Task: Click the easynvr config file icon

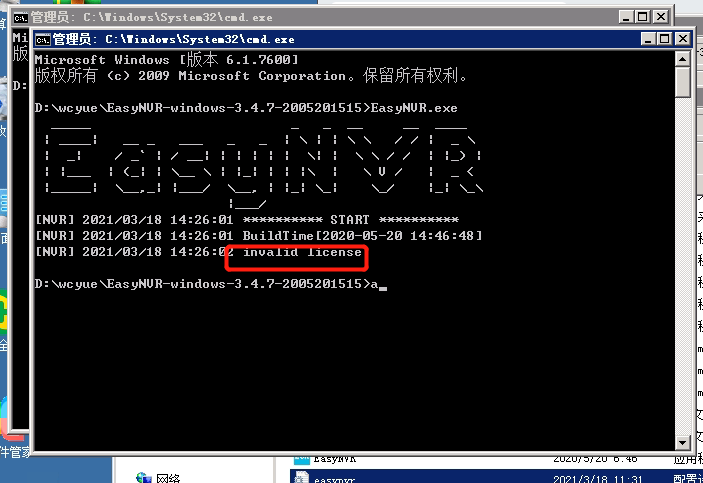Action: click(x=302, y=477)
